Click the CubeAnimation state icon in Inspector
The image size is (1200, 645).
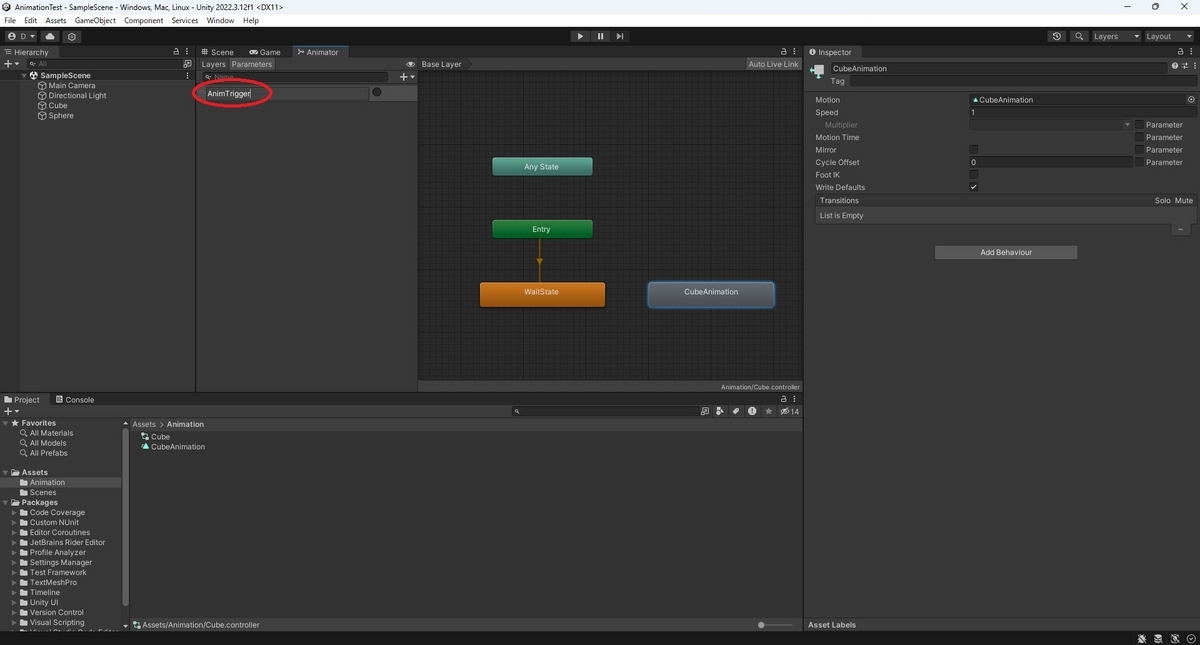click(x=818, y=72)
